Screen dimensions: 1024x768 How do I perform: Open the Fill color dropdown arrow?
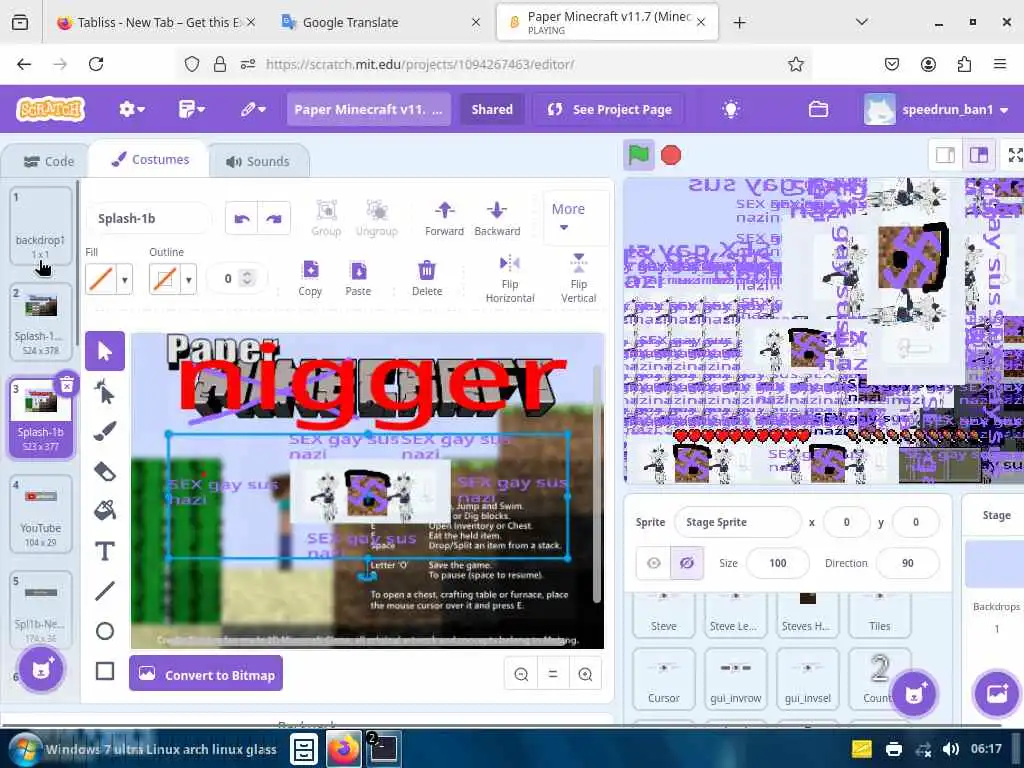[x=125, y=280]
